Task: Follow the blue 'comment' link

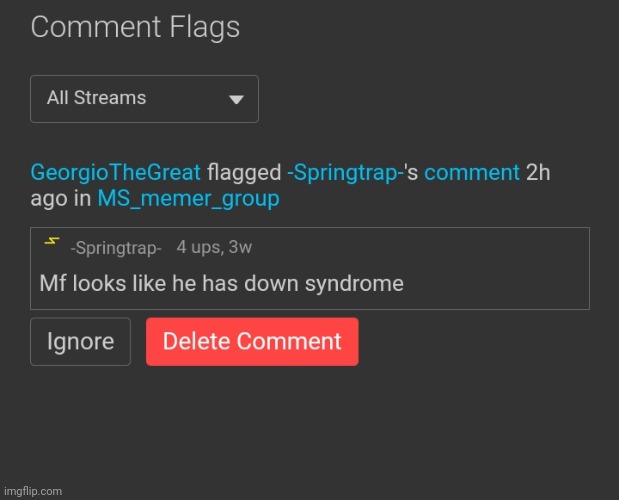Action: 472,172
